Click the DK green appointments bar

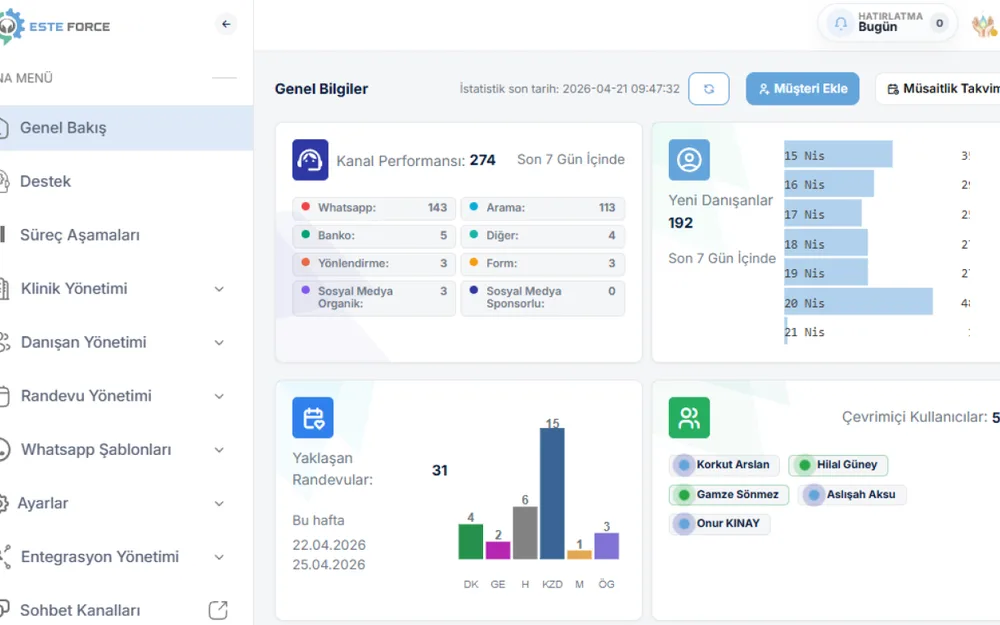[x=471, y=541]
